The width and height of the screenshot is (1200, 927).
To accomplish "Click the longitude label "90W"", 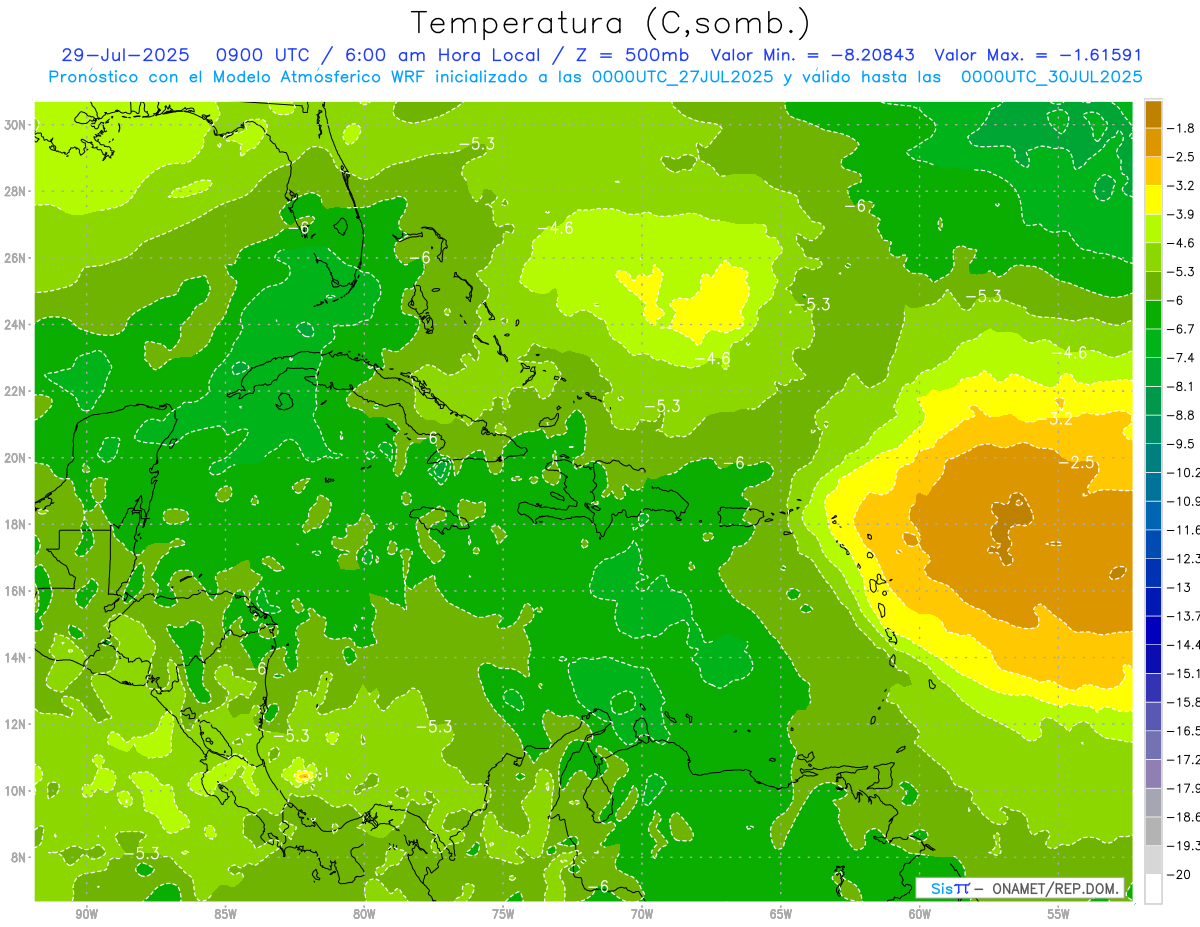I will (x=86, y=914).
